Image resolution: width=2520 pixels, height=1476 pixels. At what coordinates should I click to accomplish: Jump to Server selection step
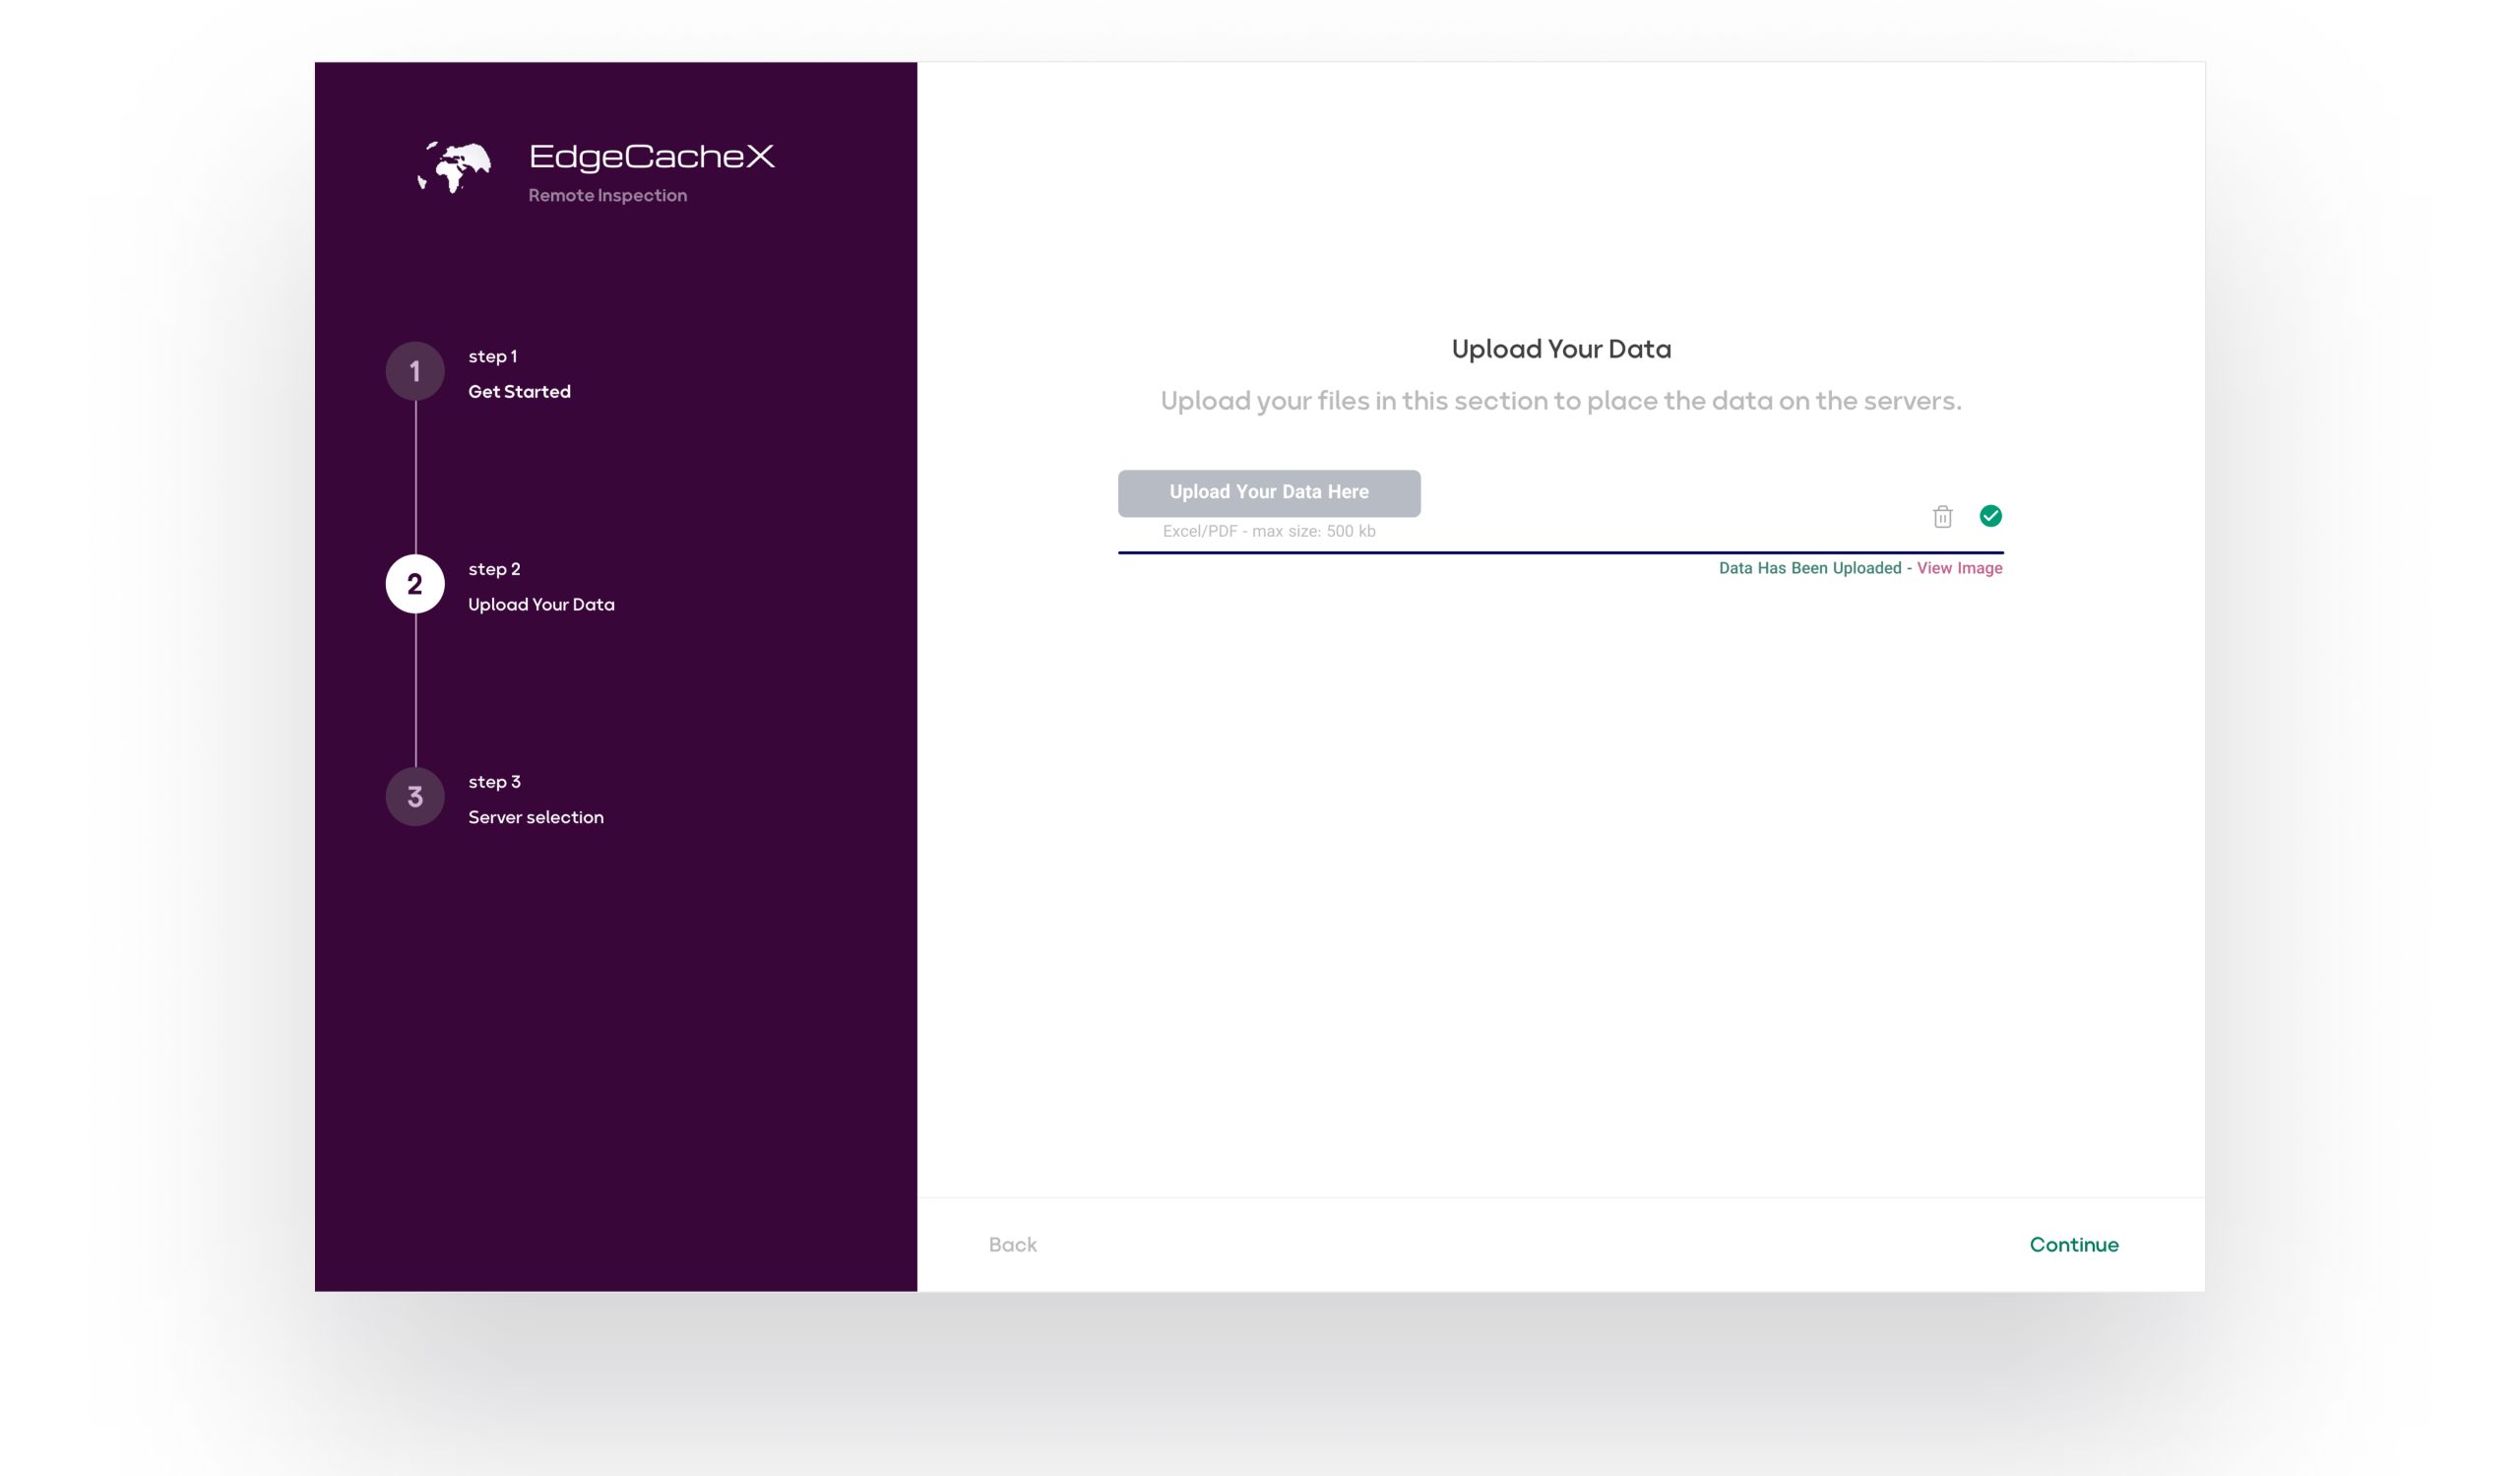535,818
